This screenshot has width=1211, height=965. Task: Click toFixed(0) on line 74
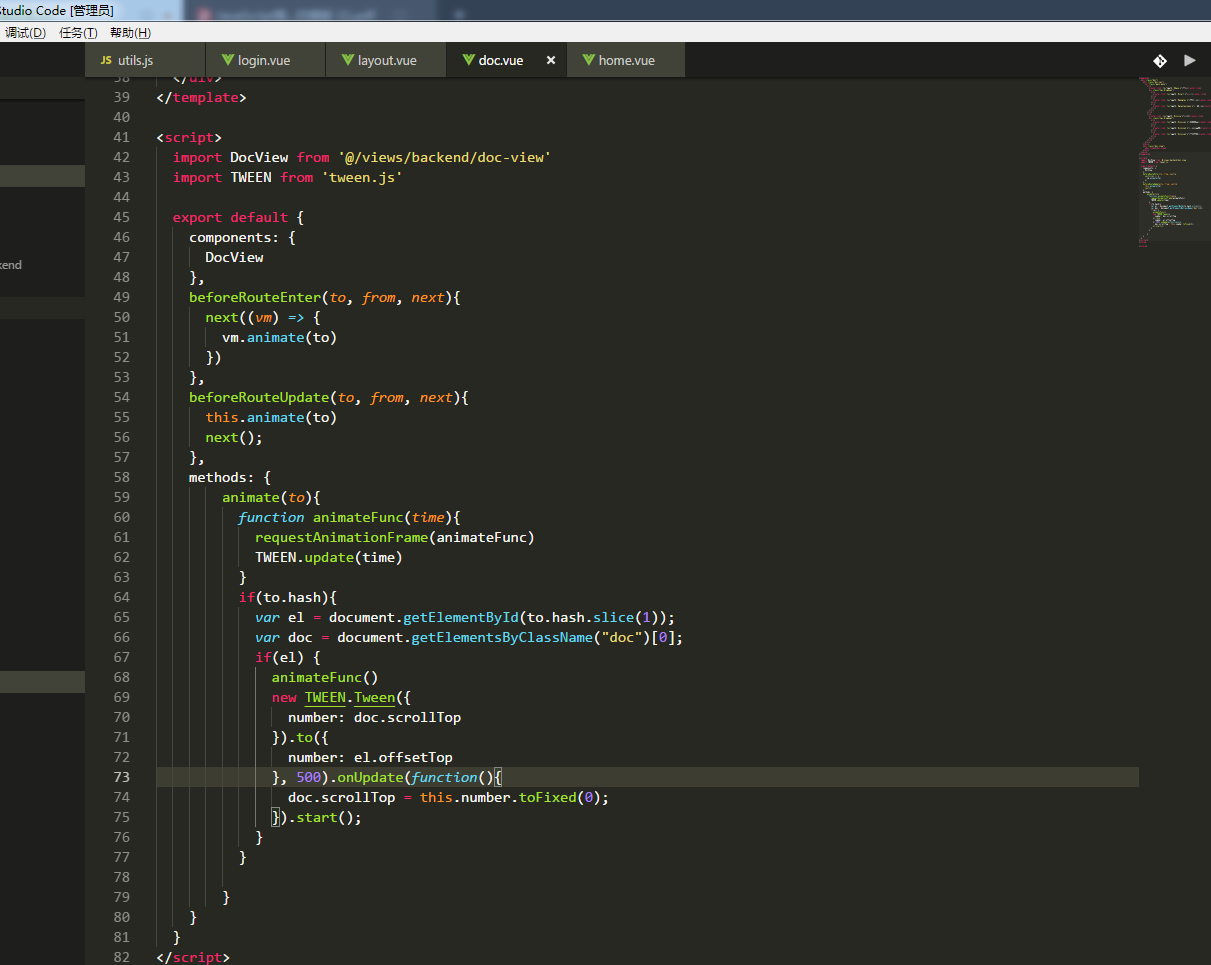coord(559,797)
